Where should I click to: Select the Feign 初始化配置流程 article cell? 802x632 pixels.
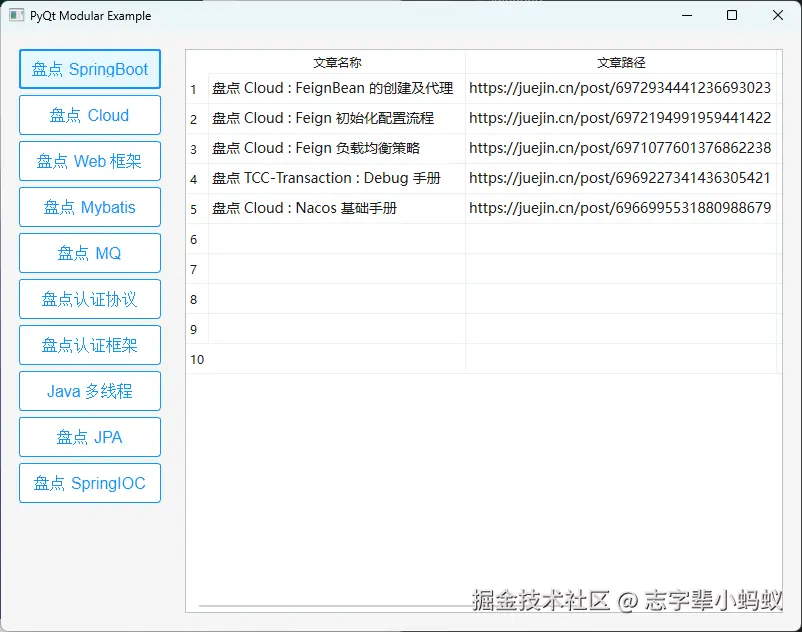[x=337, y=119]
